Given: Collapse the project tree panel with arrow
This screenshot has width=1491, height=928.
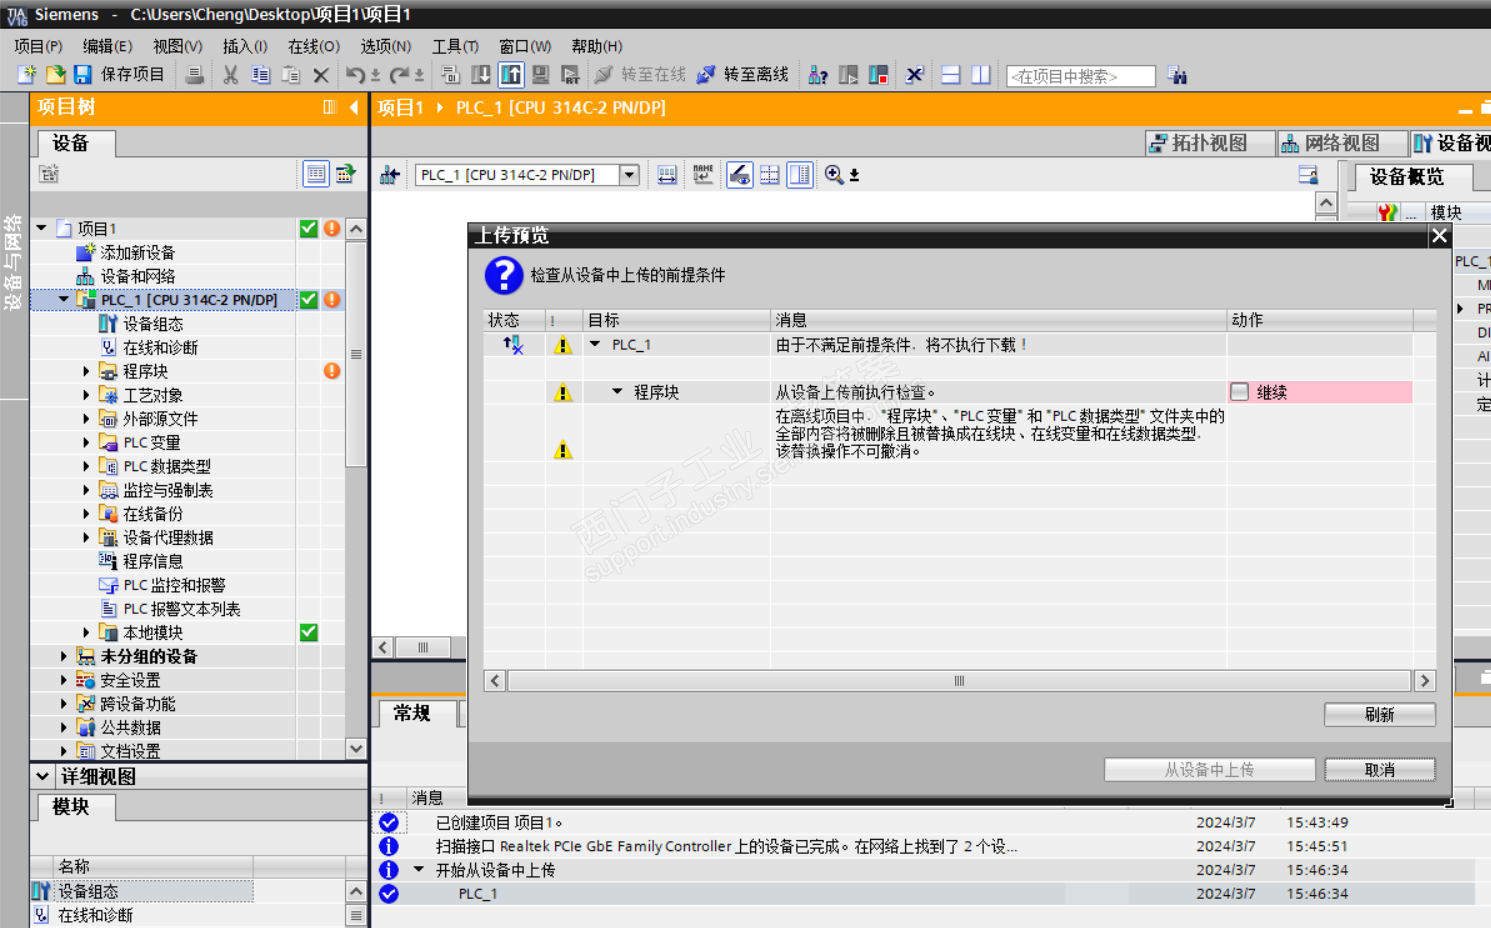Looking at the screenshot, I should tap(354, 107).
